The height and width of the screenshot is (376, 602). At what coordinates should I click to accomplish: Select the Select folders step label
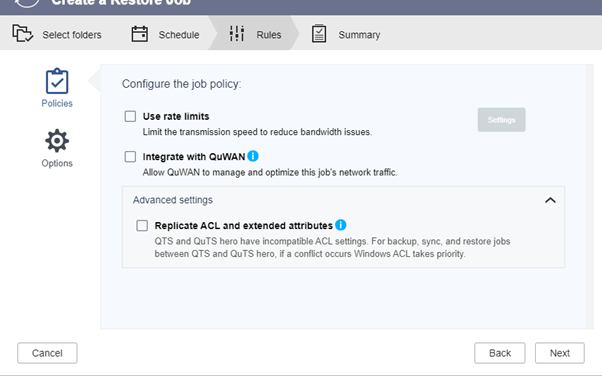[x=72, y=35]
